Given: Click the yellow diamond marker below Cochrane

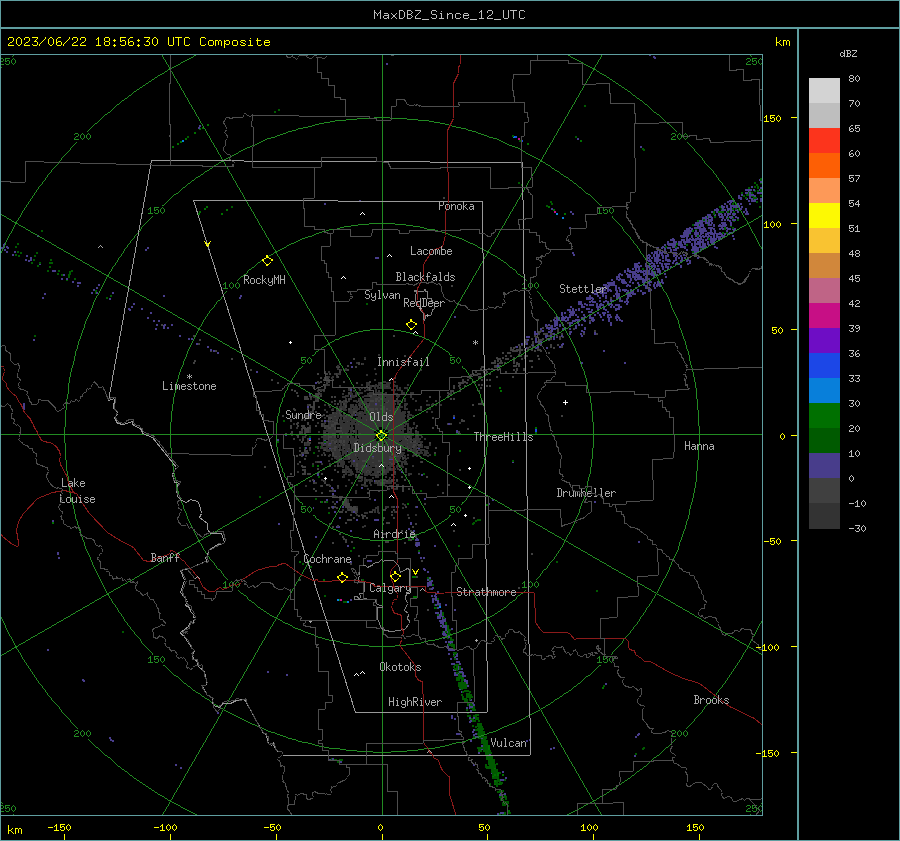Looking at the screenshot, I should click(x=343, y=578).
